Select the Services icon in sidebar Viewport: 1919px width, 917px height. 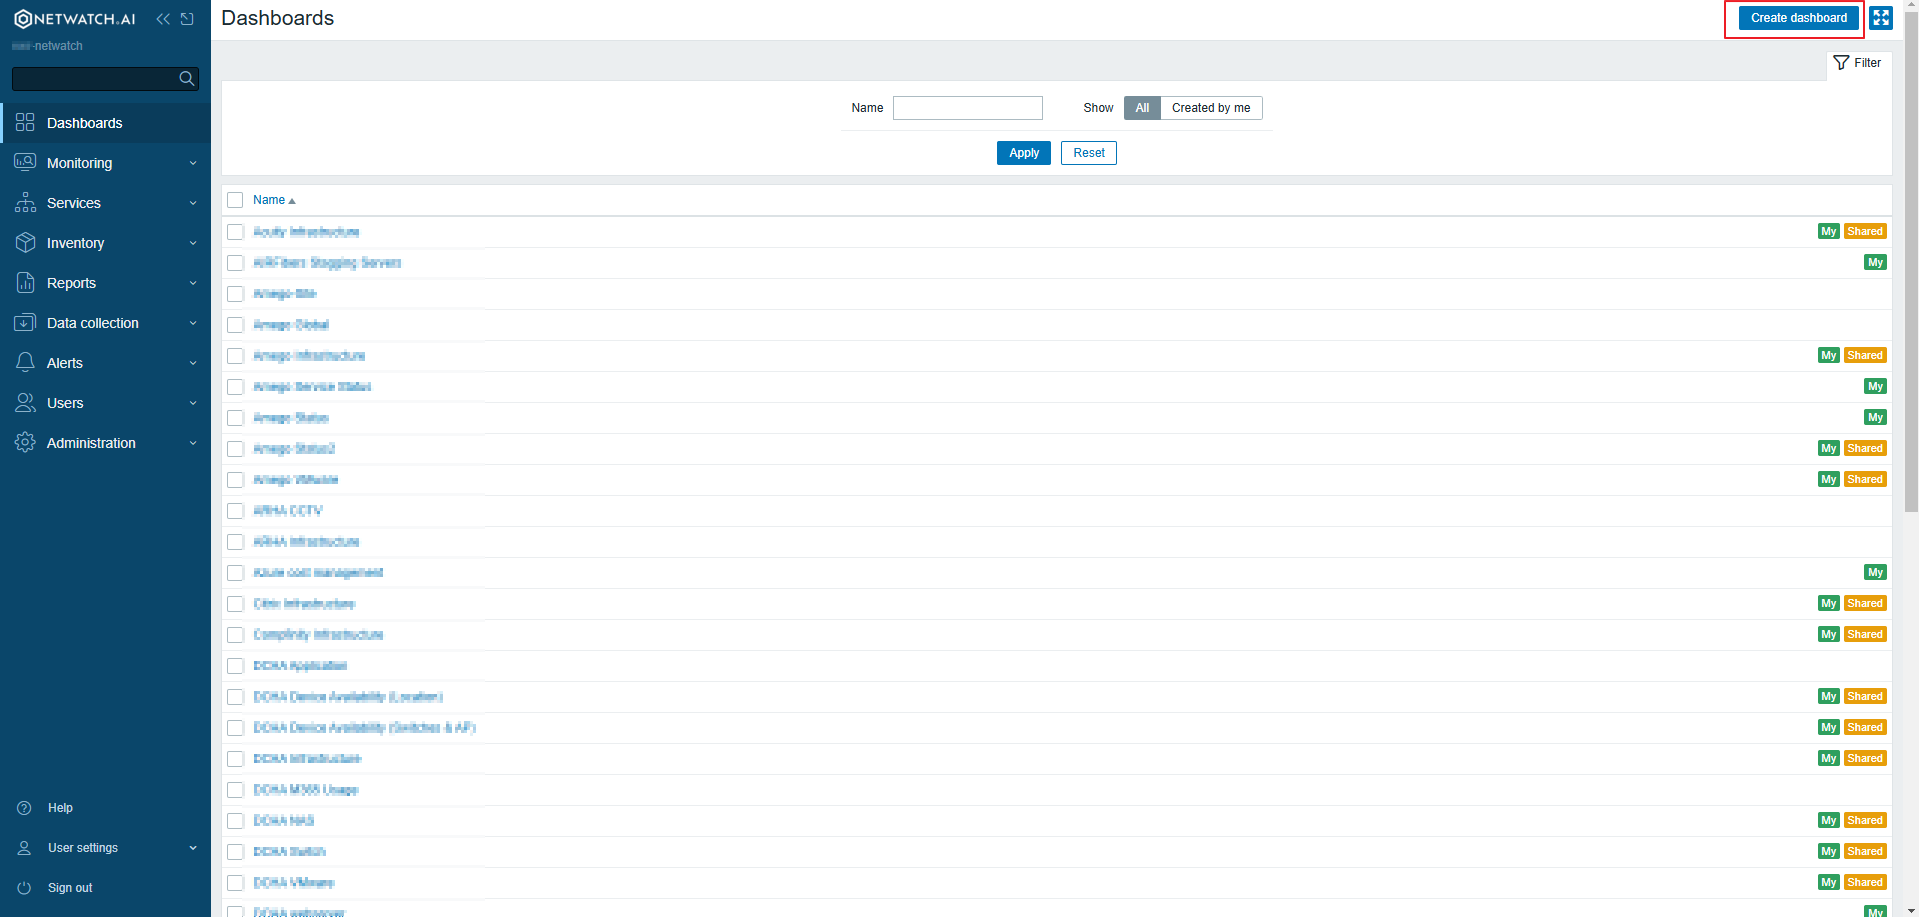point(25,202)
